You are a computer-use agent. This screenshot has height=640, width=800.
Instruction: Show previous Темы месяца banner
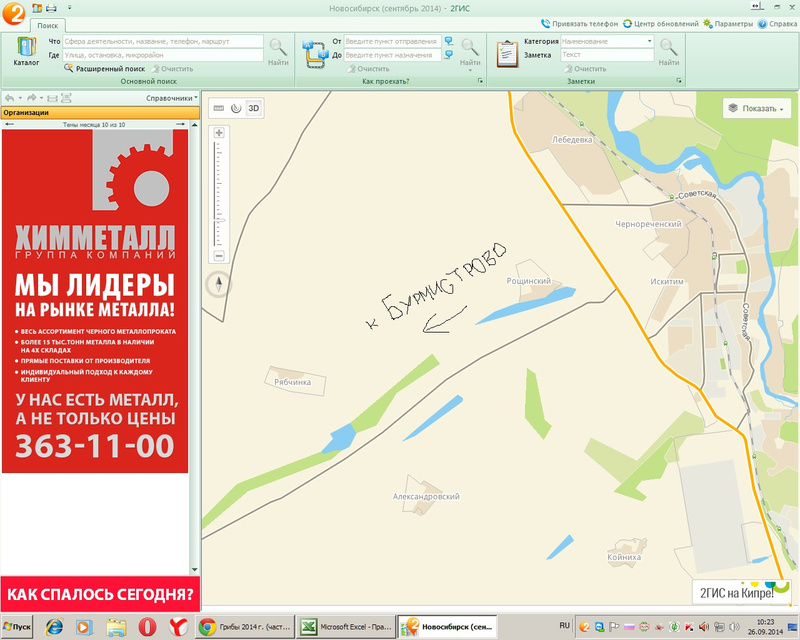pos(9,125)
